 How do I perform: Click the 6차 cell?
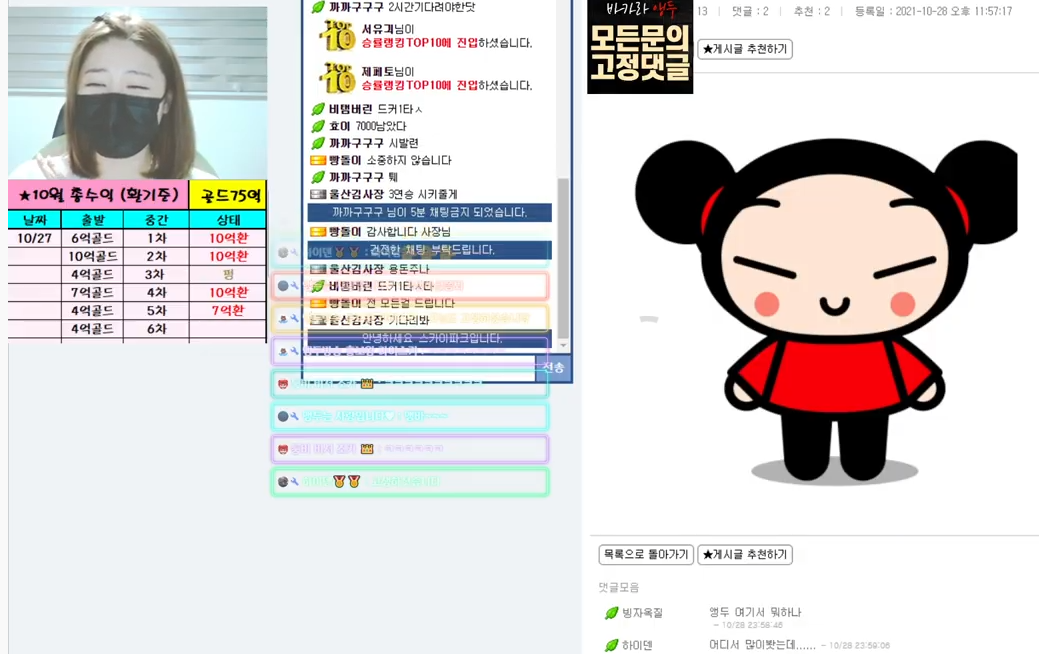click(x=156, y=329)
